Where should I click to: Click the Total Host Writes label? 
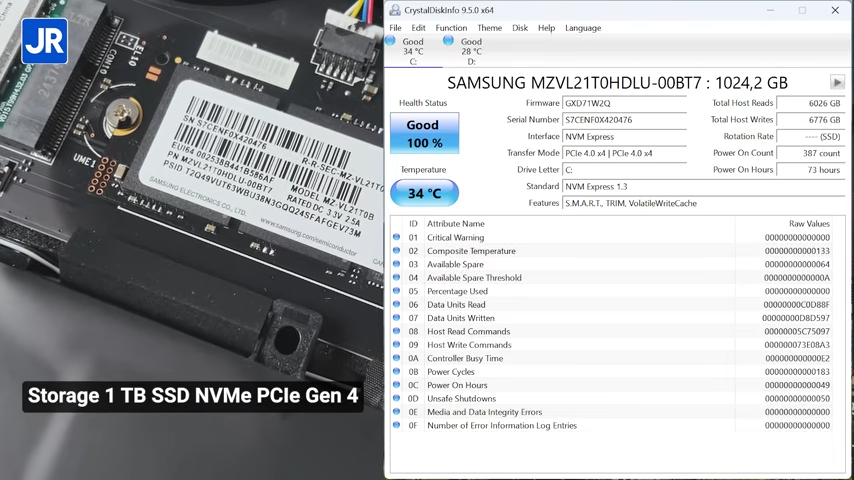pos(742,119)
